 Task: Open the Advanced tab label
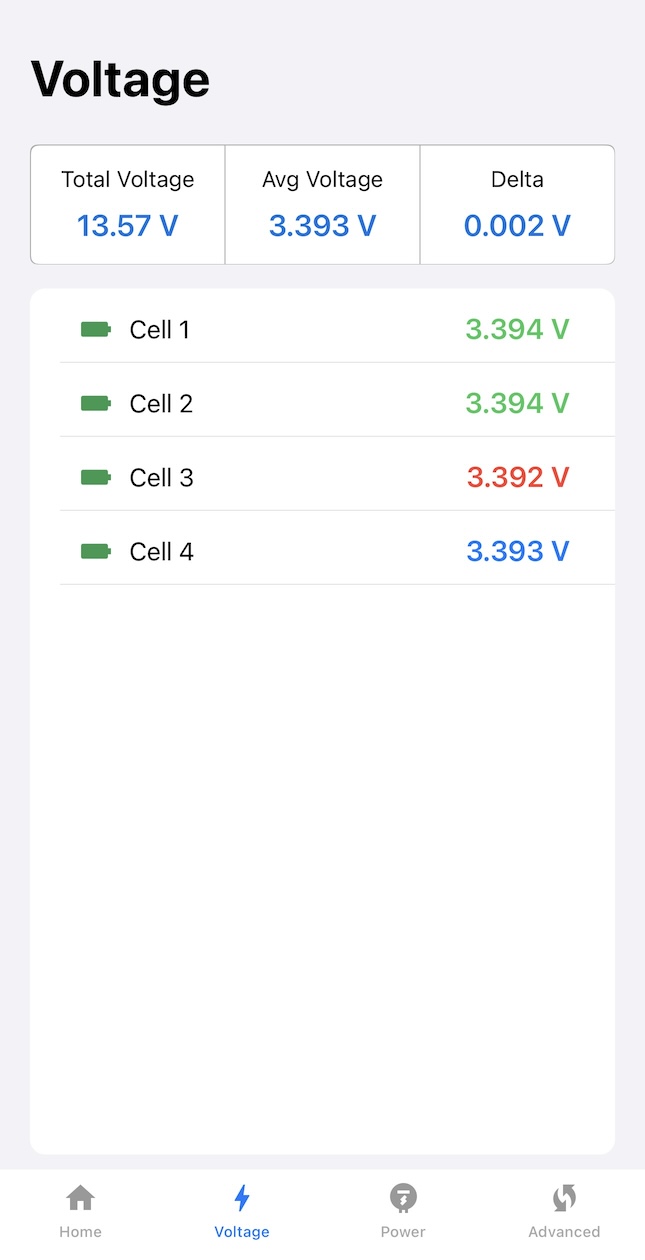coord(564,1232)
